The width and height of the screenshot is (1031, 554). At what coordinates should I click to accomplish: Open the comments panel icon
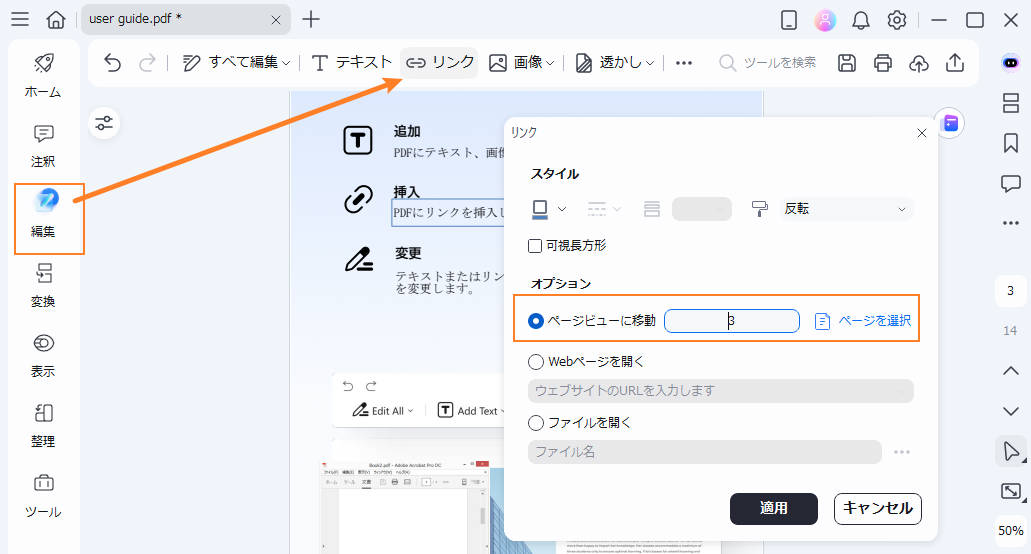tap(1011, 183)
